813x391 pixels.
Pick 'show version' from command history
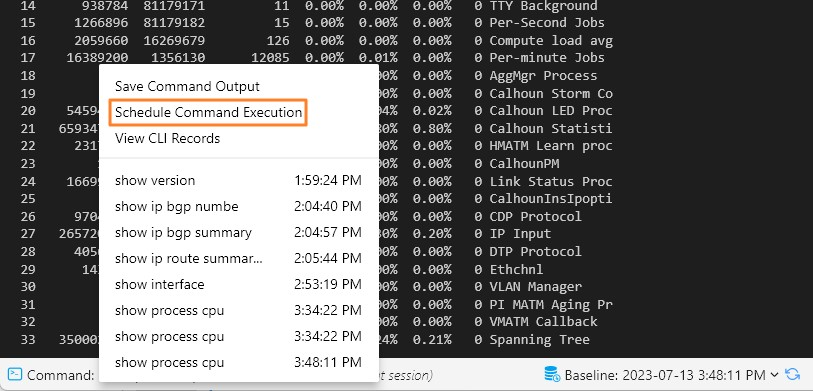(239, 180)
